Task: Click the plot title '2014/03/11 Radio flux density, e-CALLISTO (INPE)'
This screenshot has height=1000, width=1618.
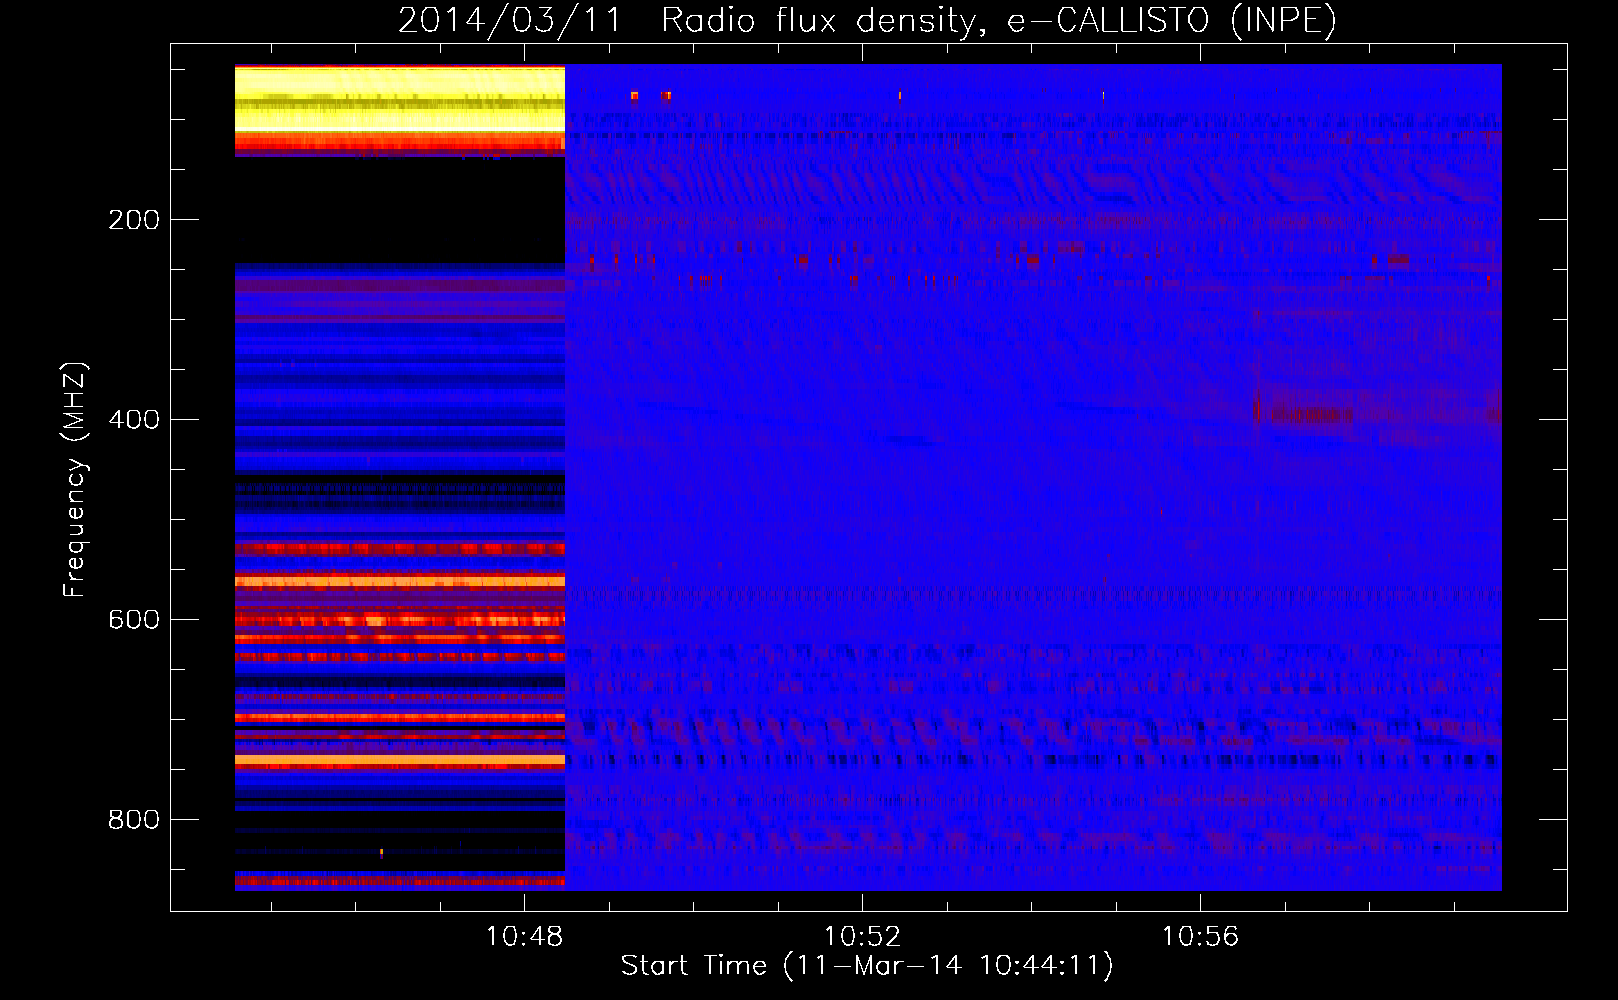Action: [x=867, y=21]
